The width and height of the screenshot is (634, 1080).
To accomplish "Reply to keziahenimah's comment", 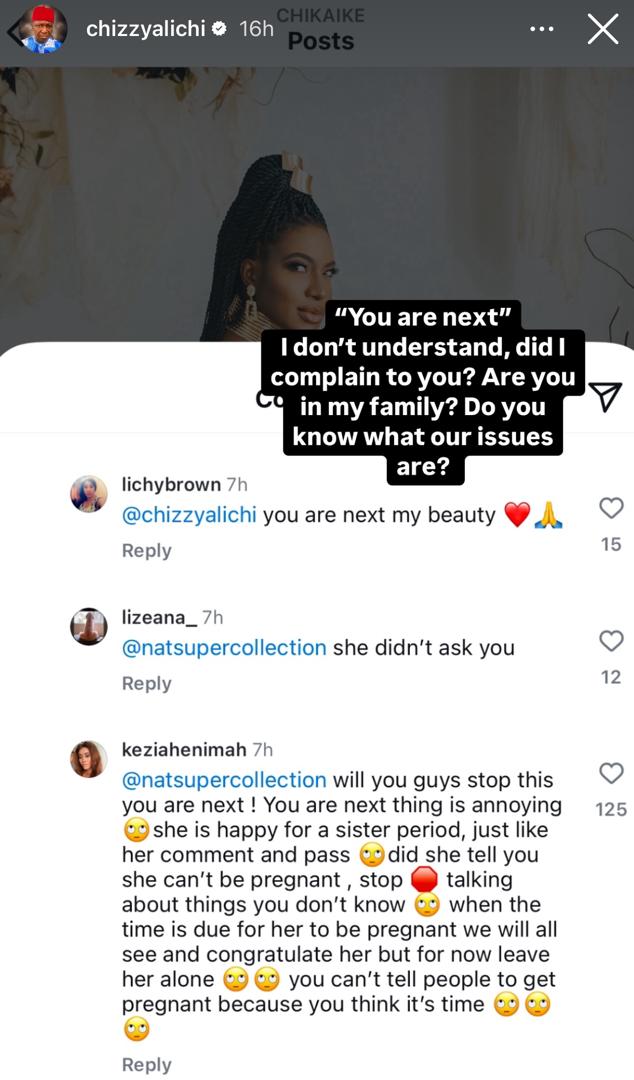I will pyautogui.click(x=146, y=1065).
